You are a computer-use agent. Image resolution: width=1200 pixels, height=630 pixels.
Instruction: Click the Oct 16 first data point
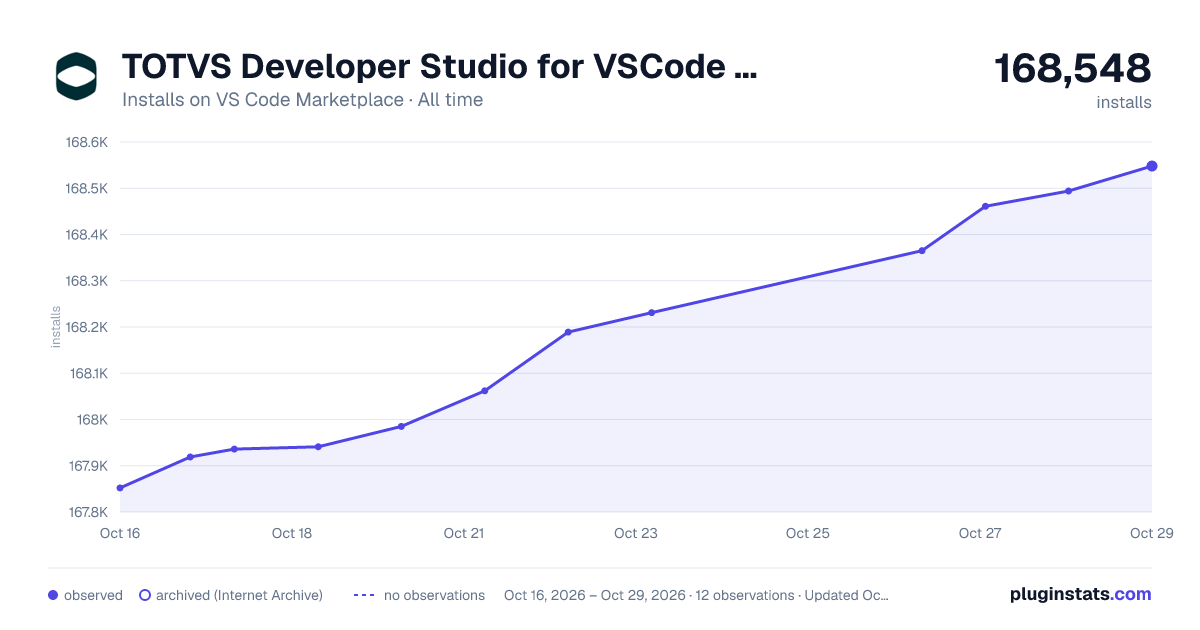point(120,488)
